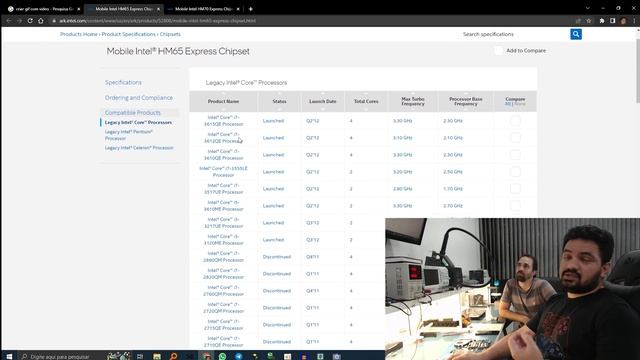Open Chrome's three-dot menu

click(634, 20)
